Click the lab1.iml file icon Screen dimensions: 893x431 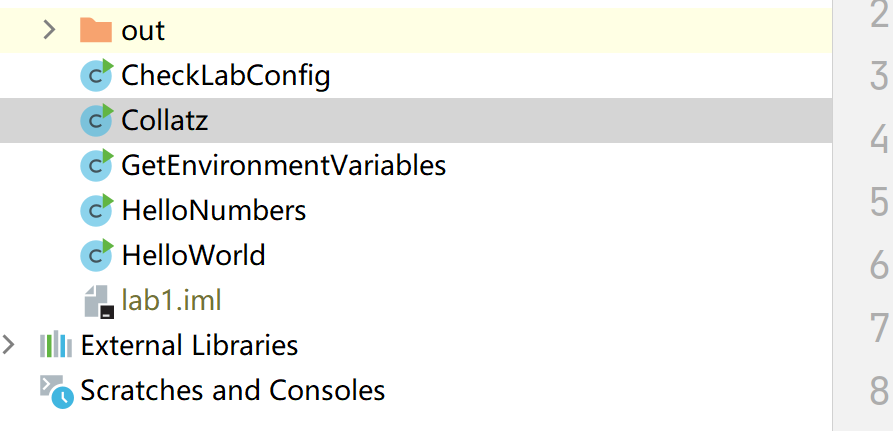click(98, 300)
